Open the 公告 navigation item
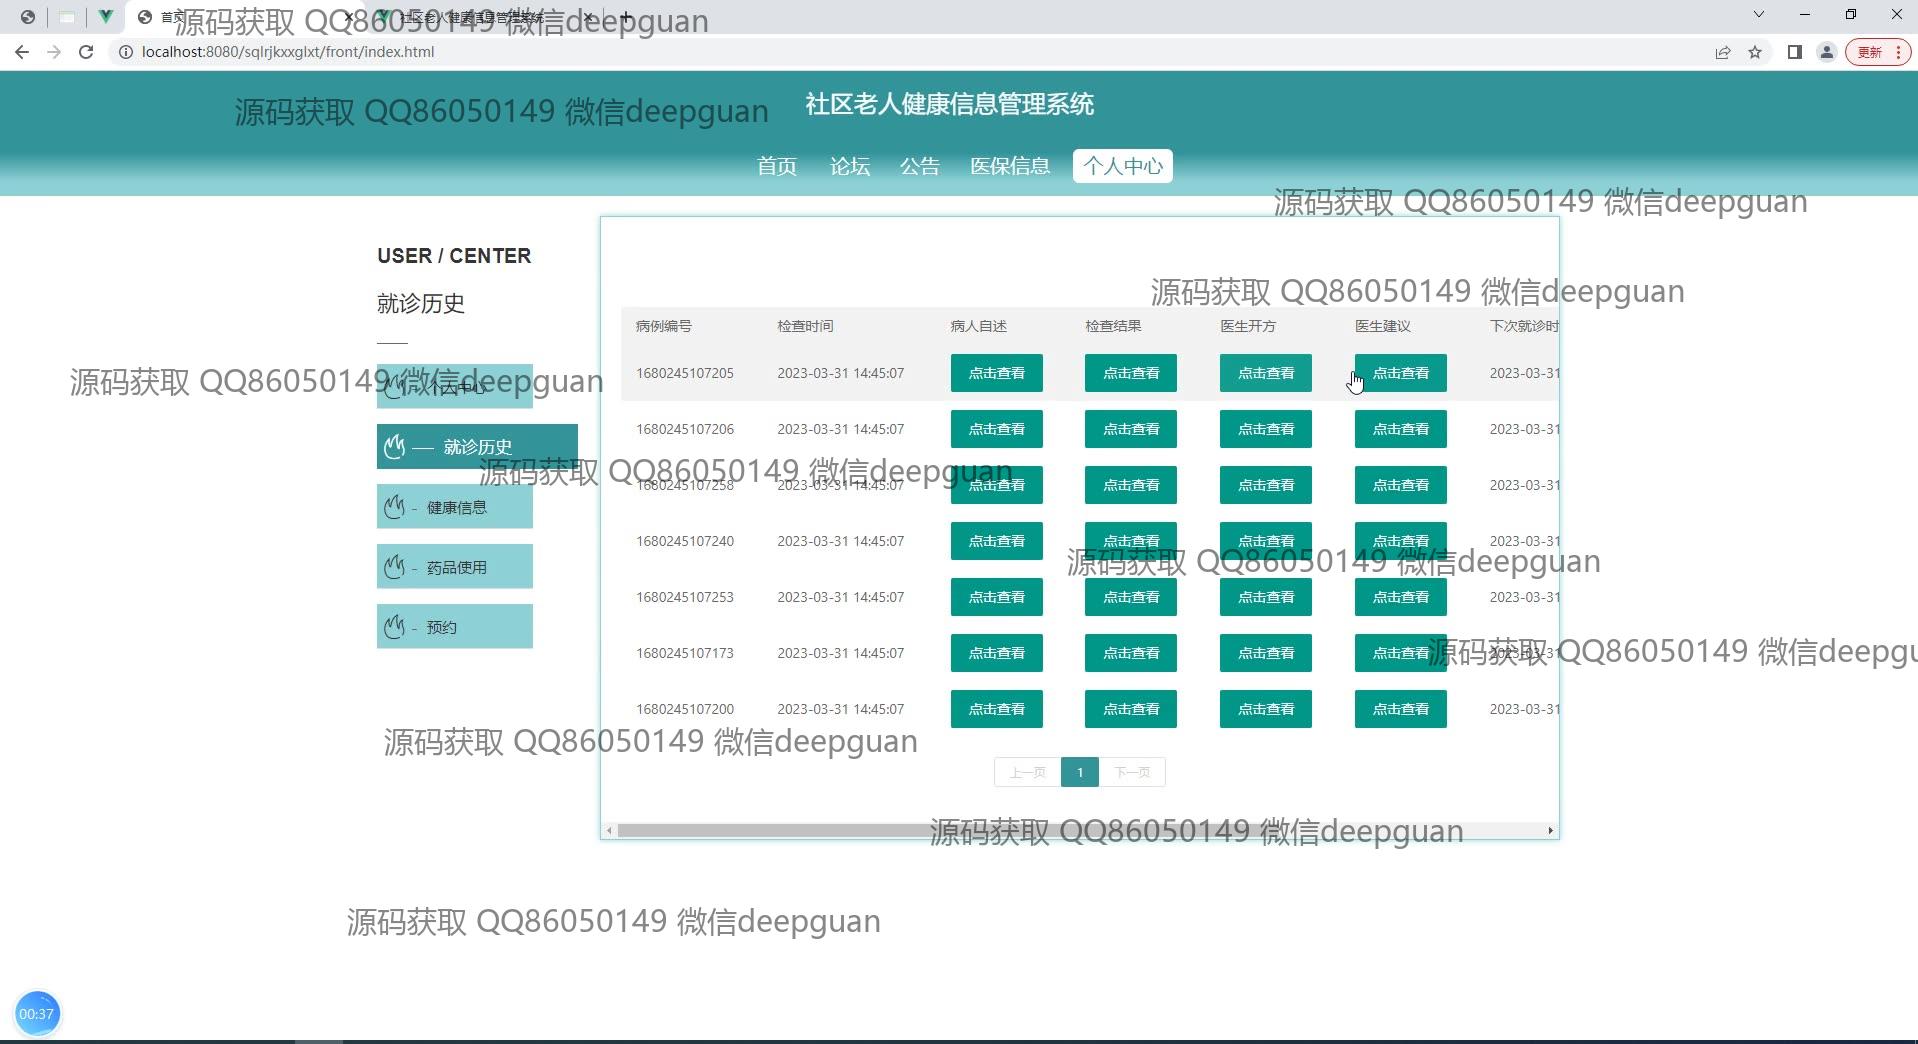This screenshot has height=1044, width=1918. [x=919, y=166]
